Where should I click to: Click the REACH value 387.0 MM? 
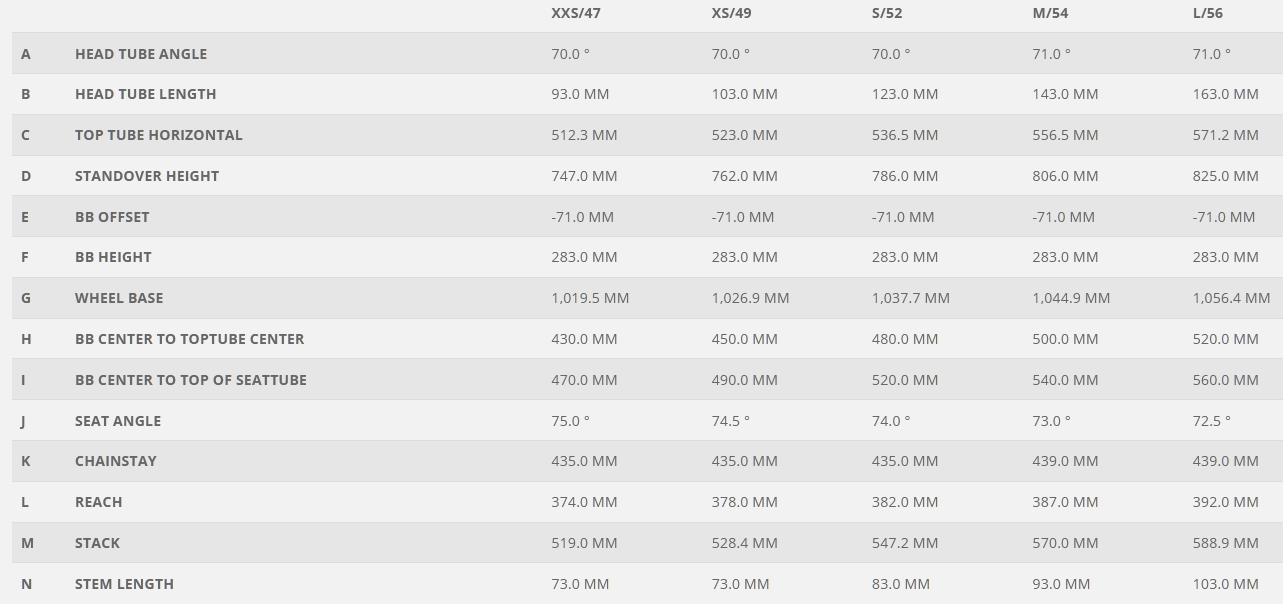pos(1065,502)
